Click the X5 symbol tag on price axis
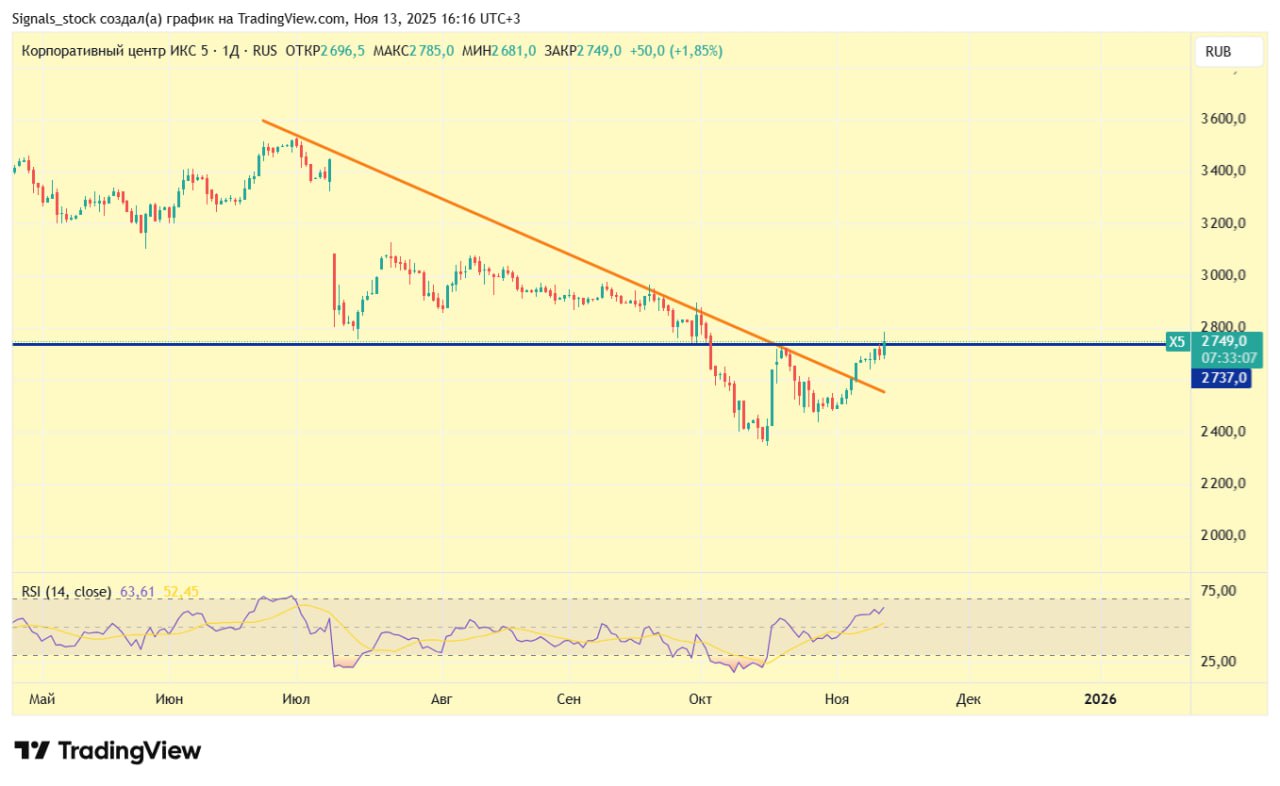 pyautogui.click(x=1177, y=342)
